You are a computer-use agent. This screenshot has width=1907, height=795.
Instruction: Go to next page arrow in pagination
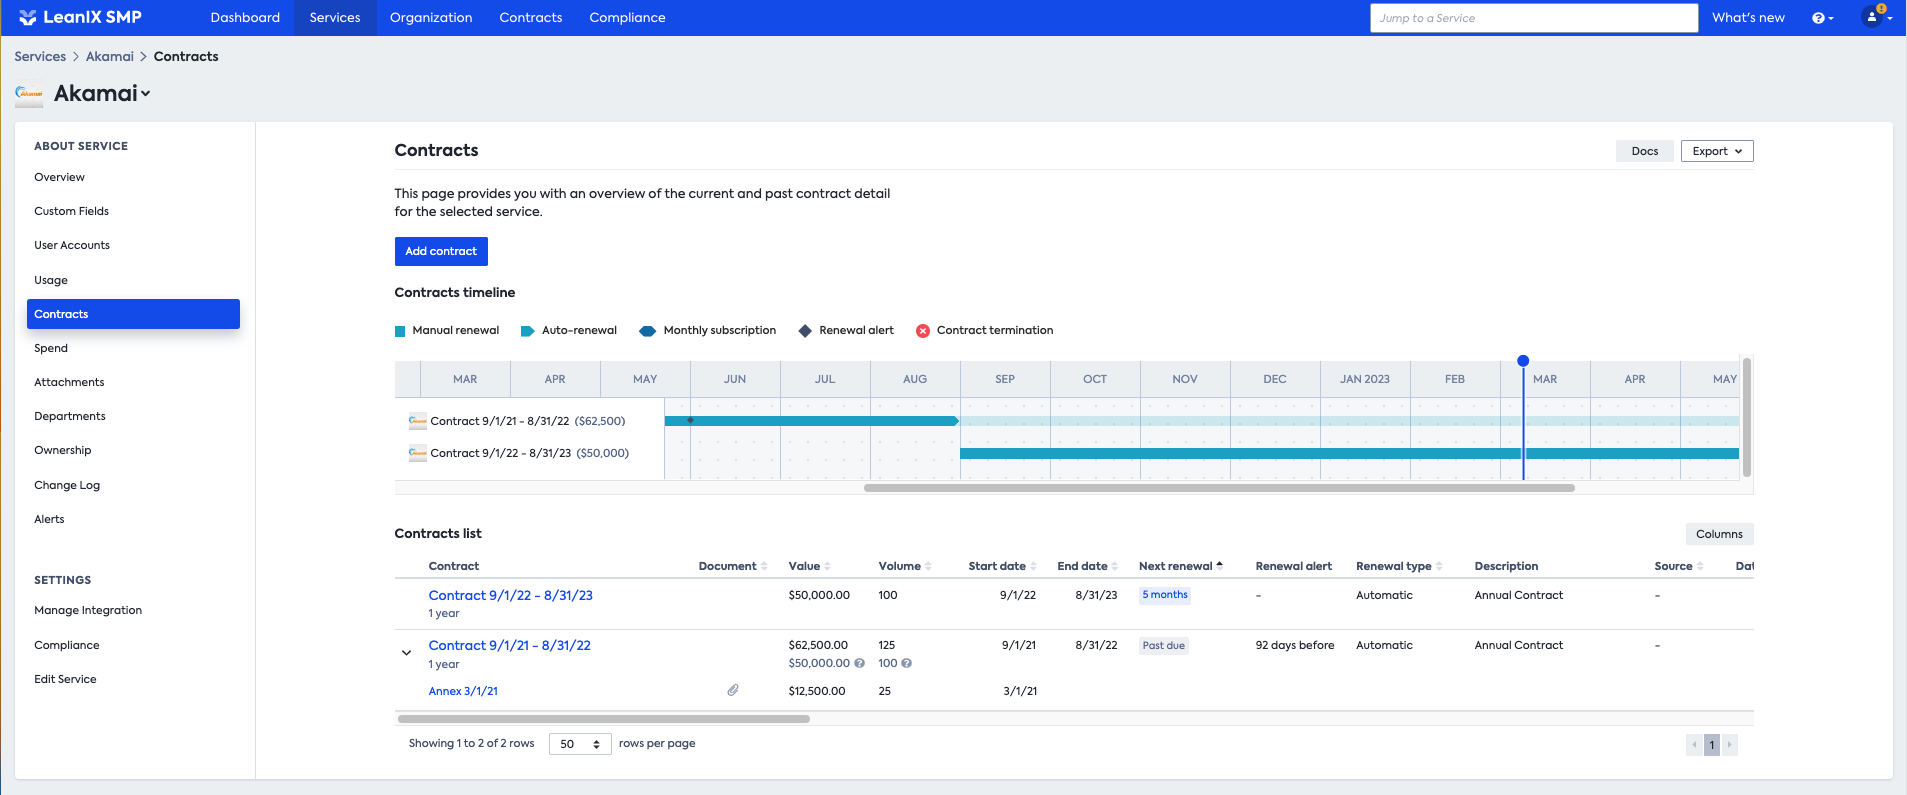(1729, 744)
